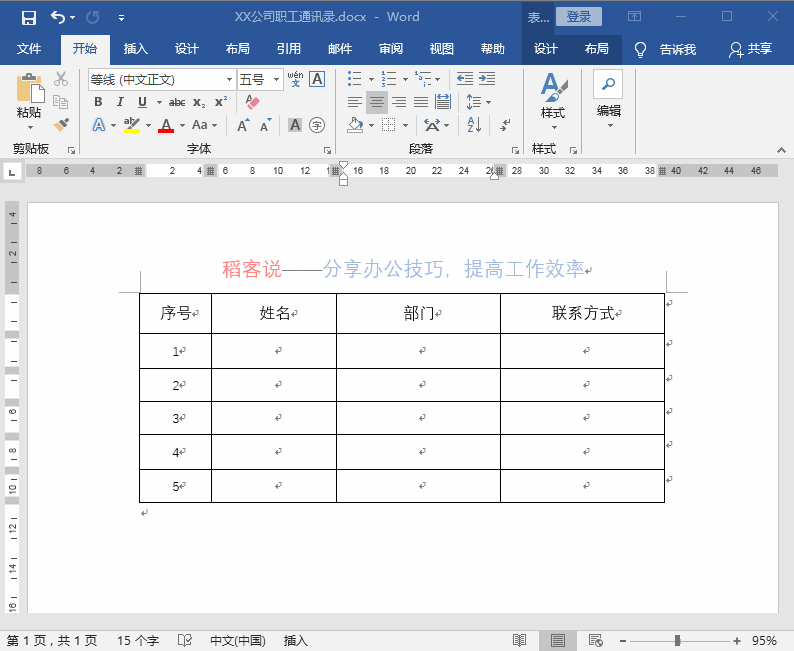Click the Character Border icon

pyautogui.click(x=317, y=79)
